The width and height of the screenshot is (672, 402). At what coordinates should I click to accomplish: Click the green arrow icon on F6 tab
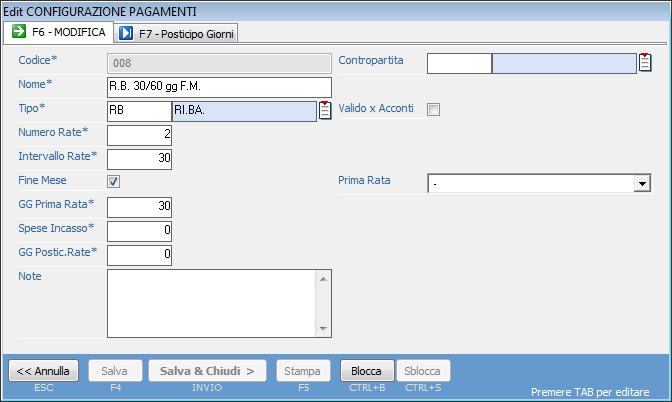click(x=18, y=32)
